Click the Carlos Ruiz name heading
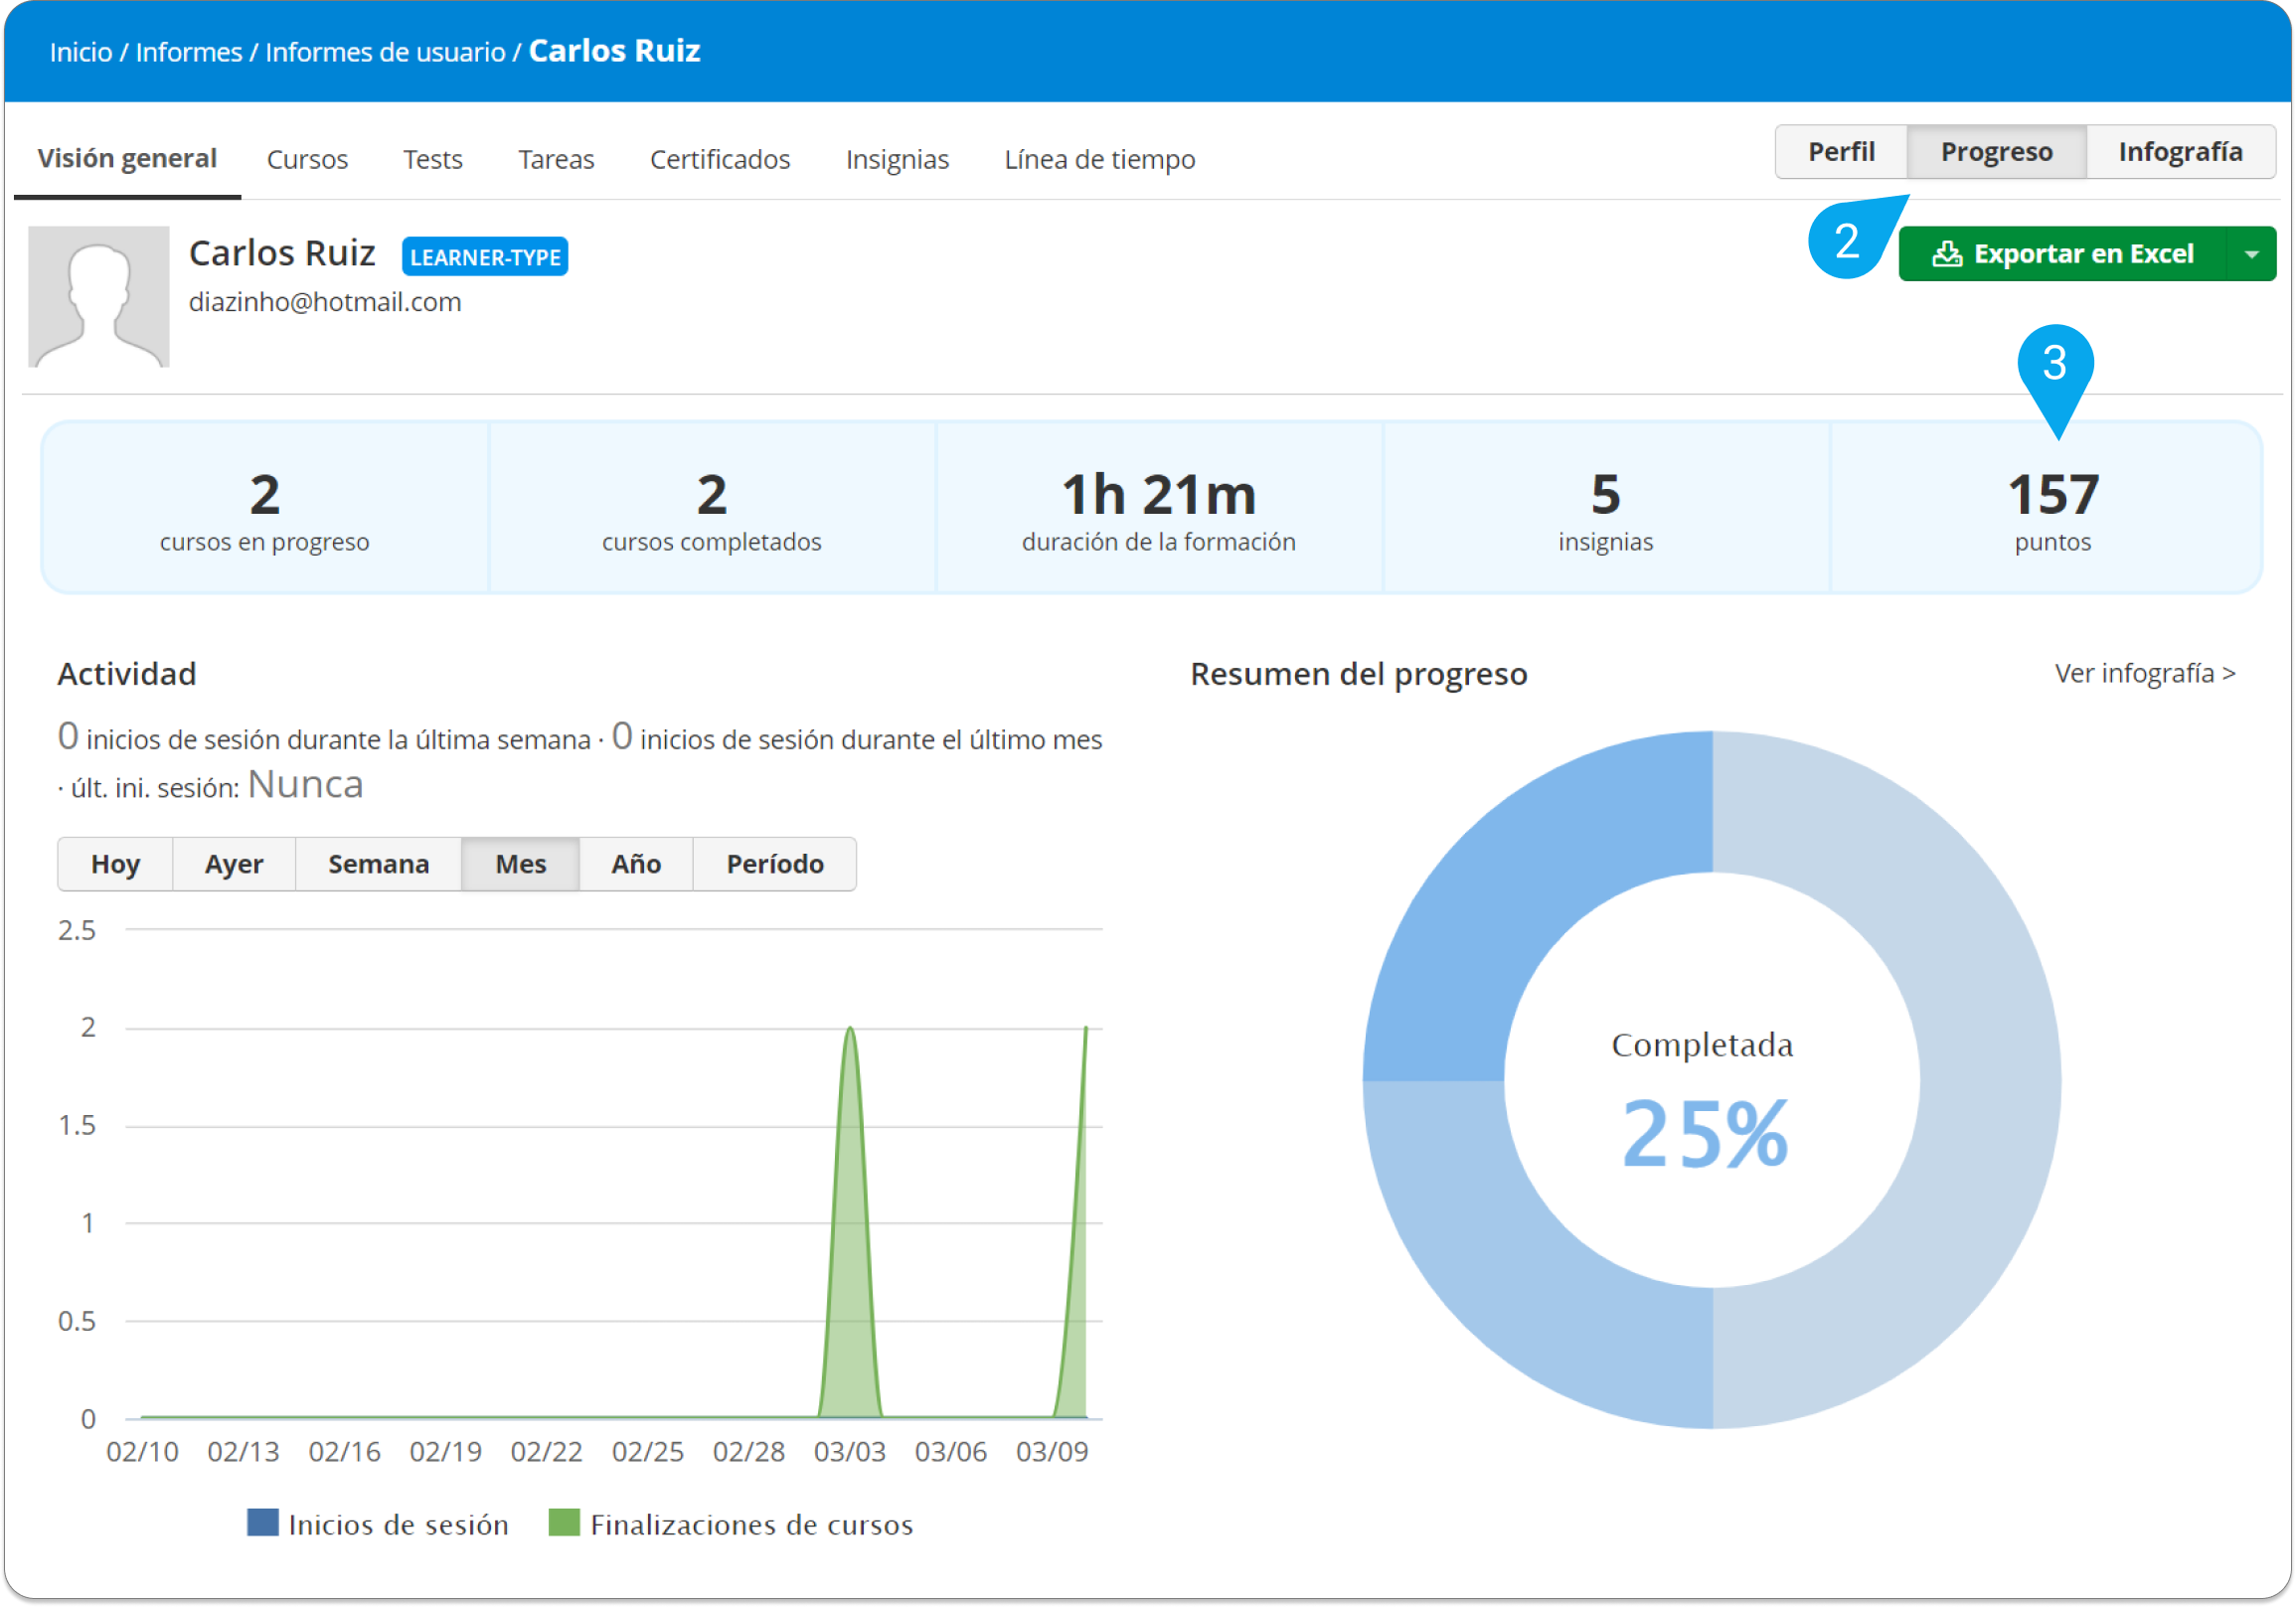Screen dimensions: 2296x1607 [x=282, y=253]
